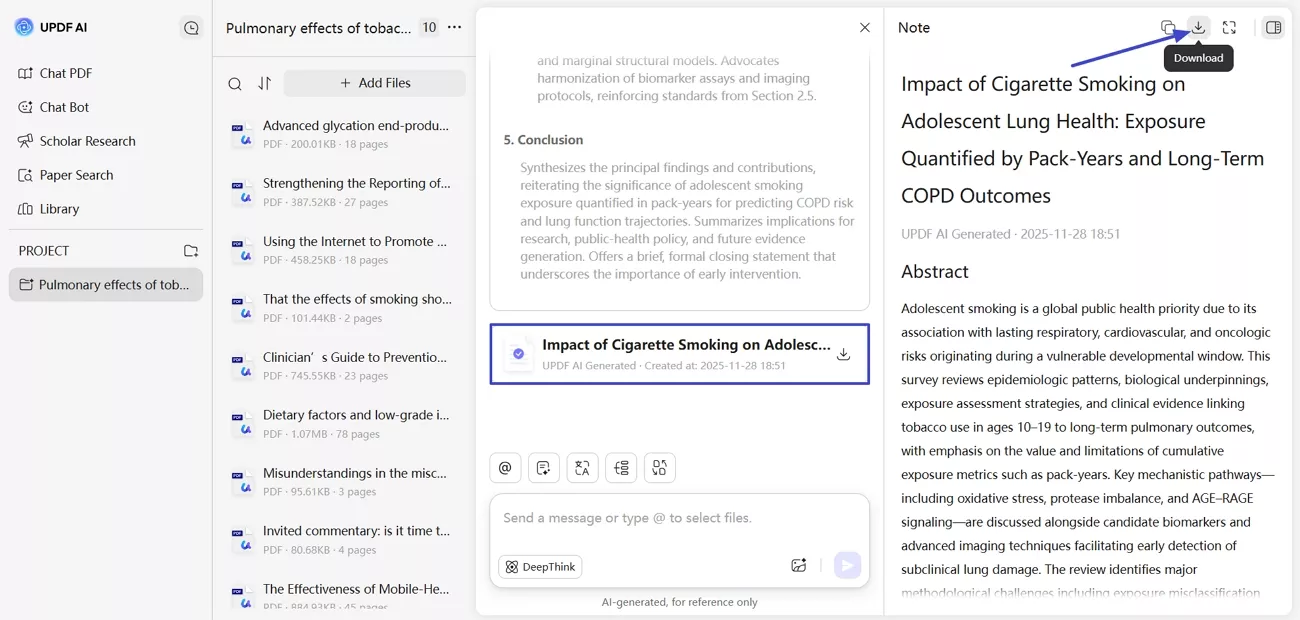Select the Chat PDF sidebar item
The height and width of the screenshot is (620, 1300).
64,73
